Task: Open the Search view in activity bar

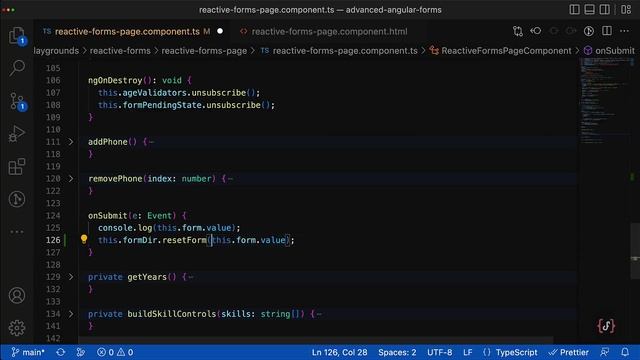Action: [17, 68]
